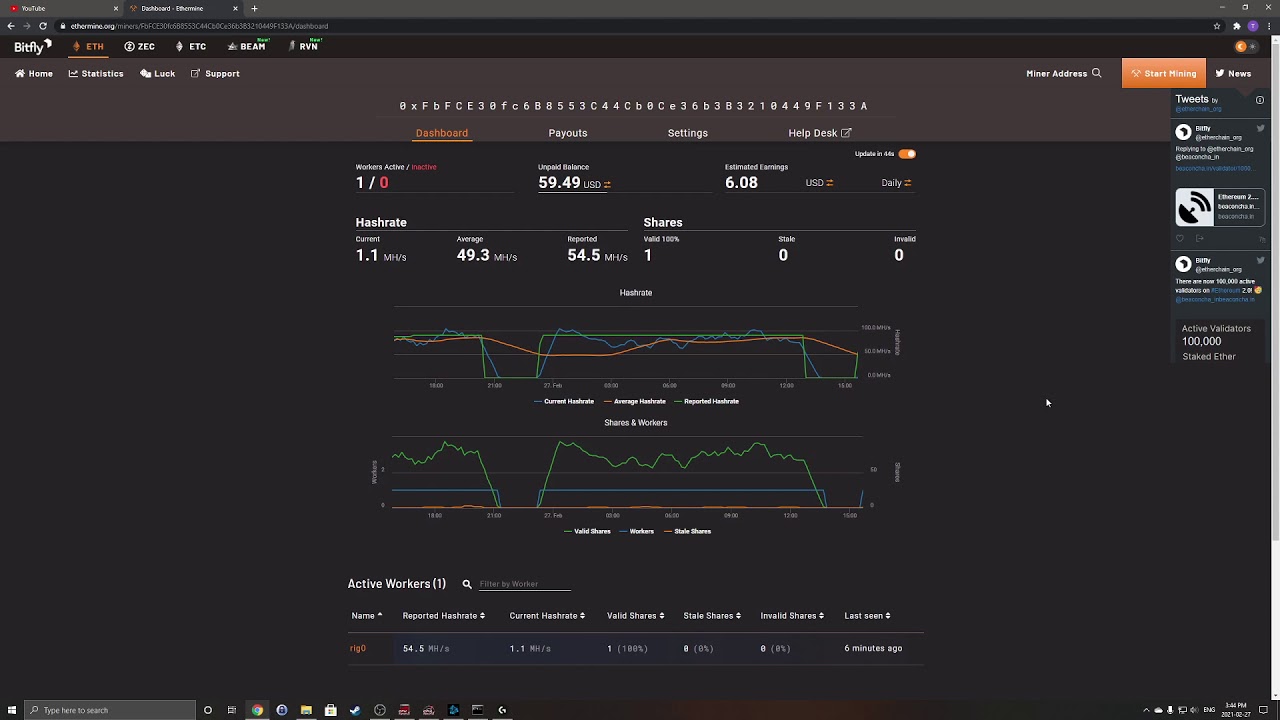Open the Bitfly logo homepage
Screen dimensions: 1280x720
(x=32, y=46)
